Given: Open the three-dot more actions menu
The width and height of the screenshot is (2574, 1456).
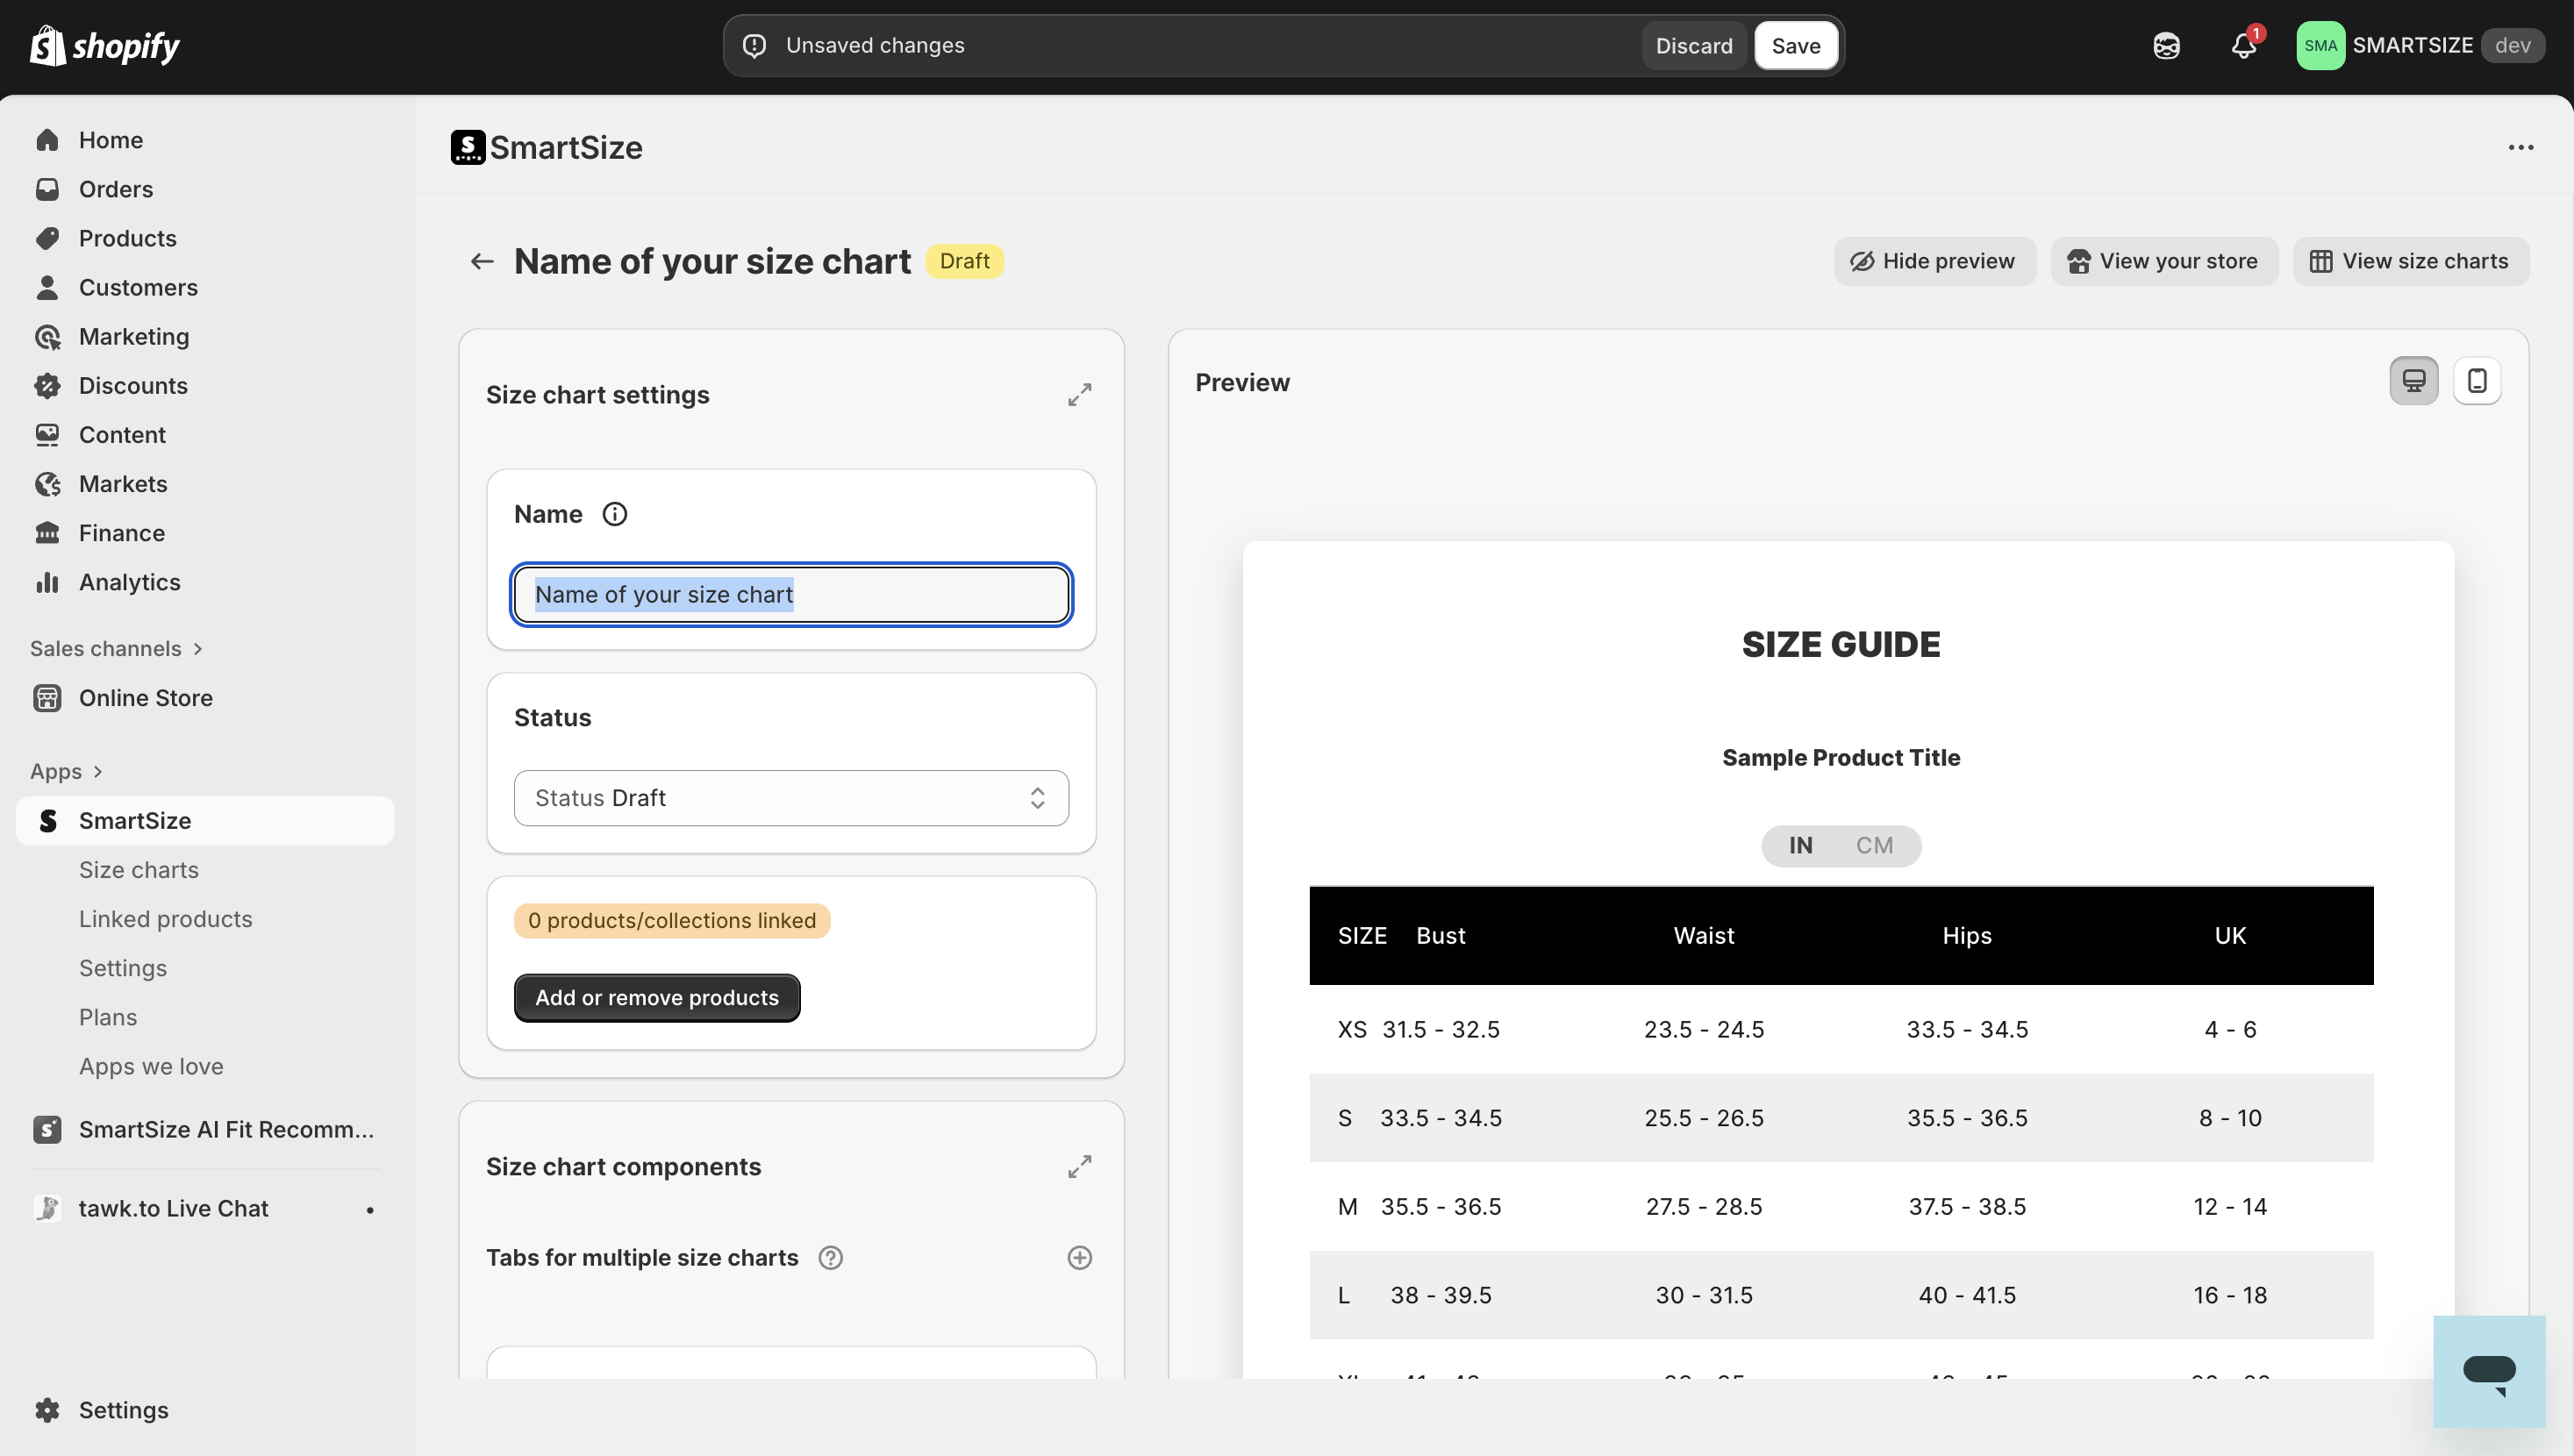Looking at the screenshot, I should pyautogui.click(x=2520, y=148).
